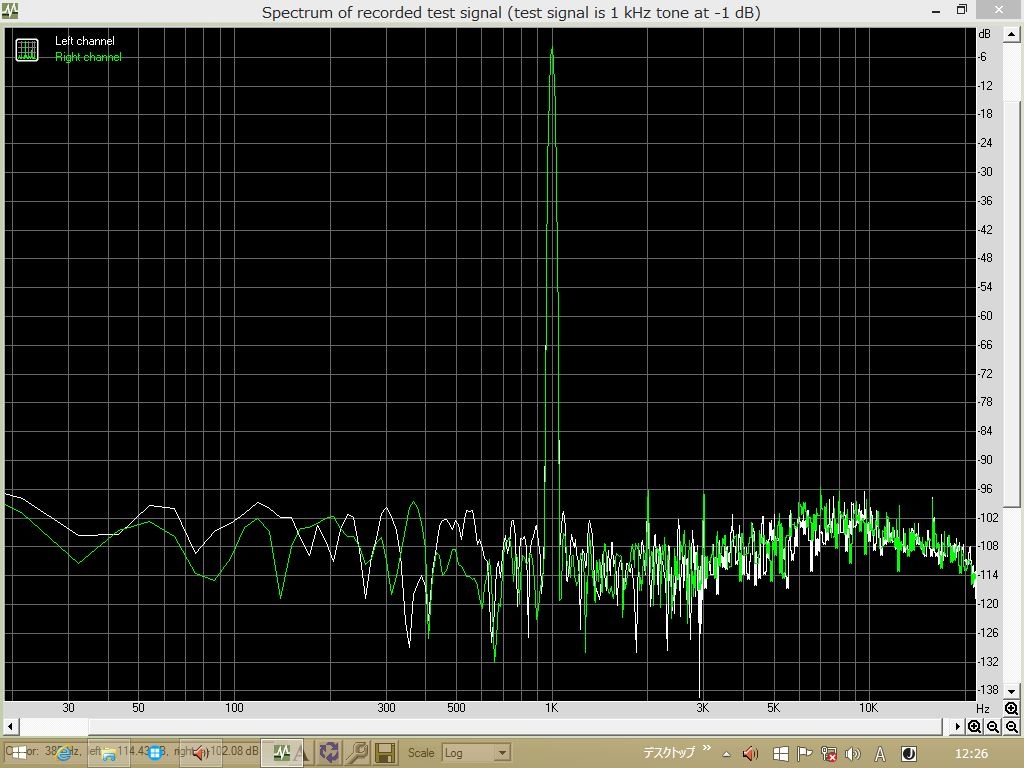Click the 3K frequency axis label
This screenshot has height=768, width=1024.
tap(703, 708)
